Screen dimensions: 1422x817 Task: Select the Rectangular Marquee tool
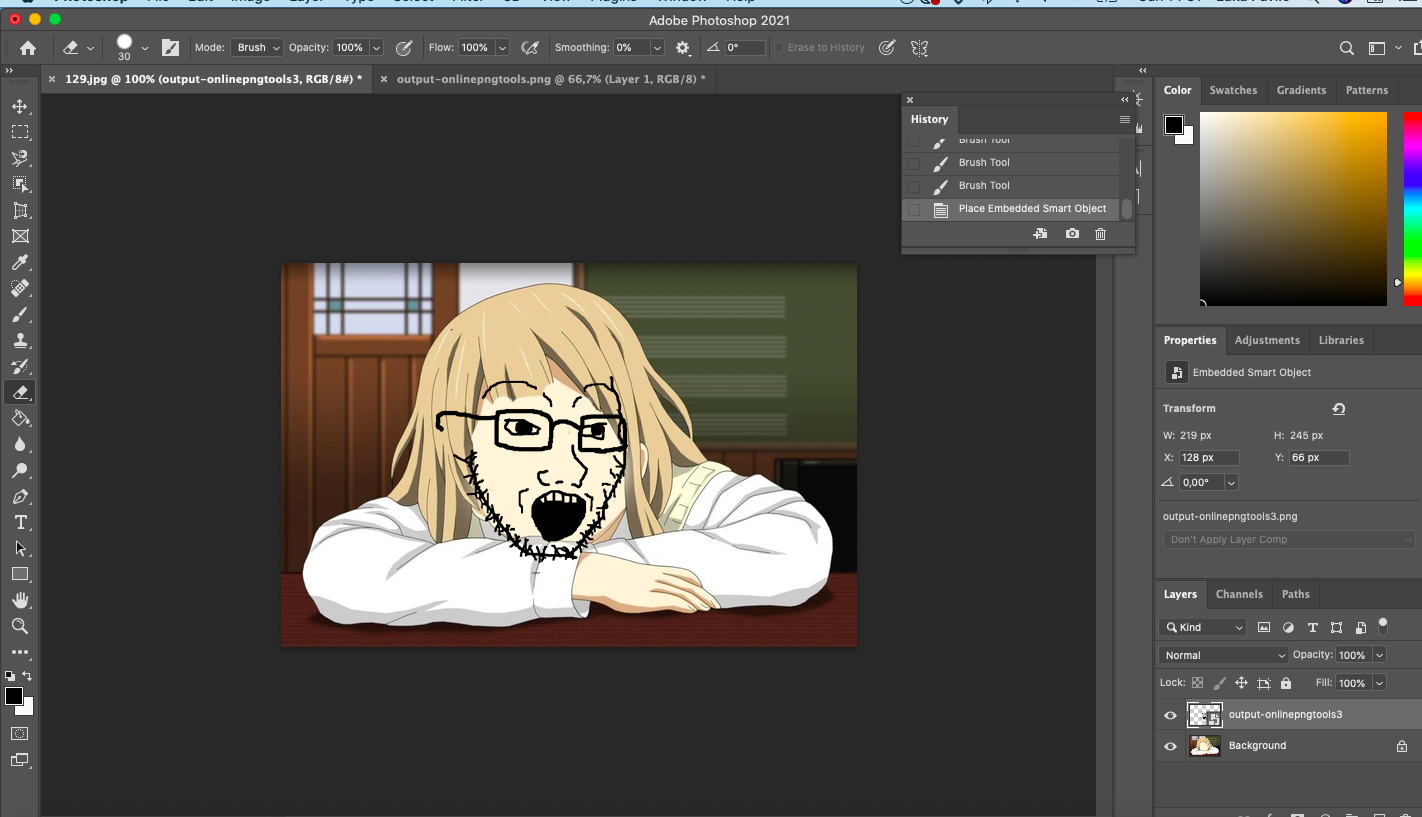20,132
